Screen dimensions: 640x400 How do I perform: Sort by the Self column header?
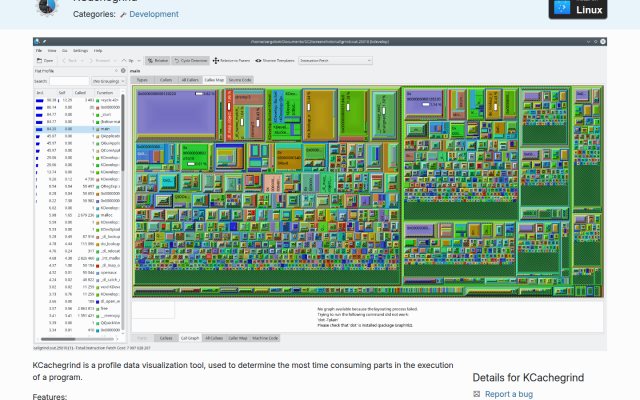click(63, 93)
